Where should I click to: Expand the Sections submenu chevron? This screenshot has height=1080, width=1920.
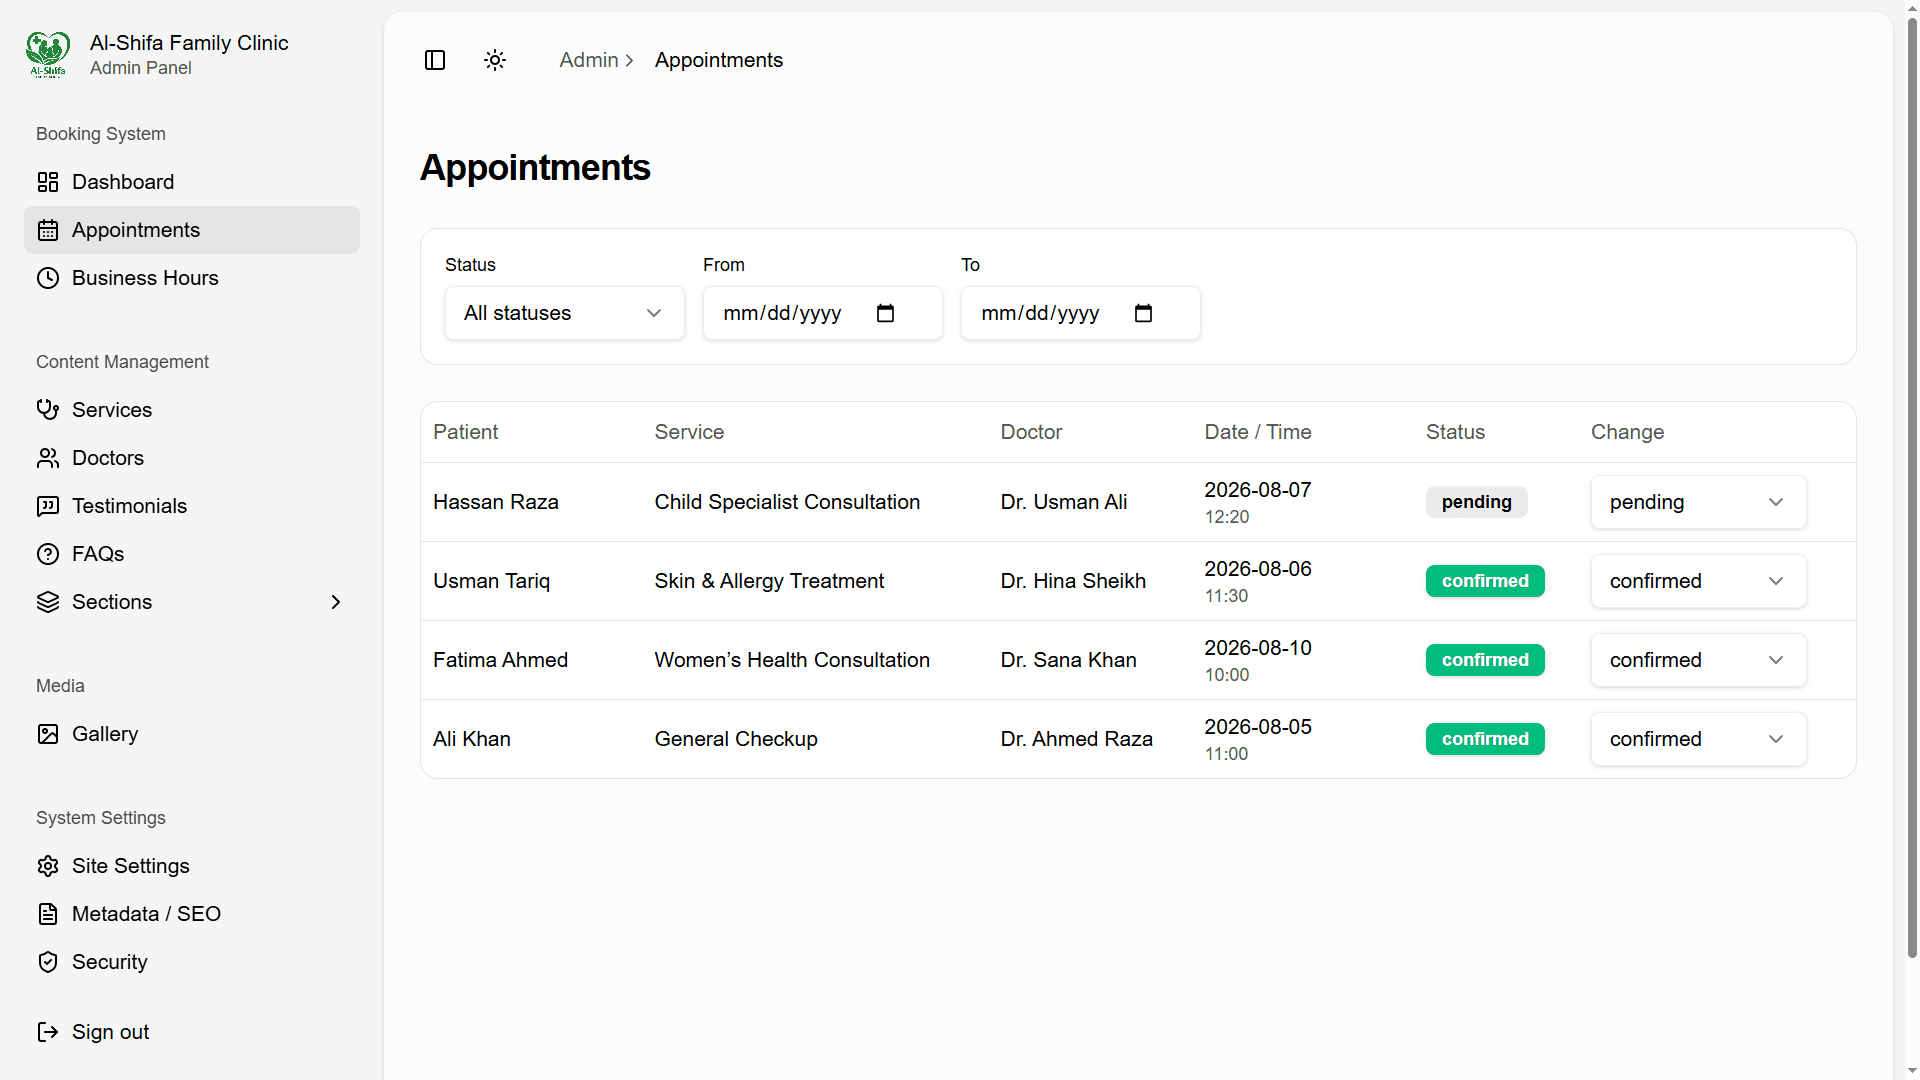(x=336, y=602)
